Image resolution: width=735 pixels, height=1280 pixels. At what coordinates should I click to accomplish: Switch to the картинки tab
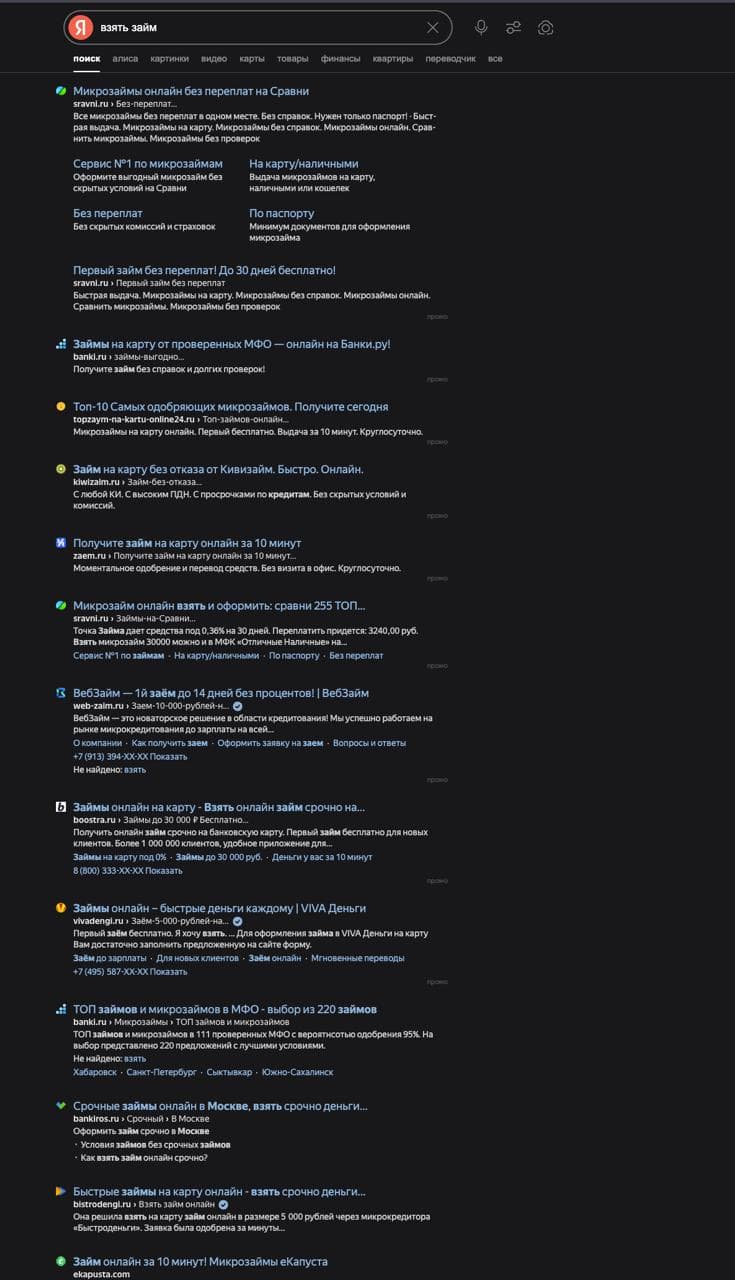click(x=169, y=59)
